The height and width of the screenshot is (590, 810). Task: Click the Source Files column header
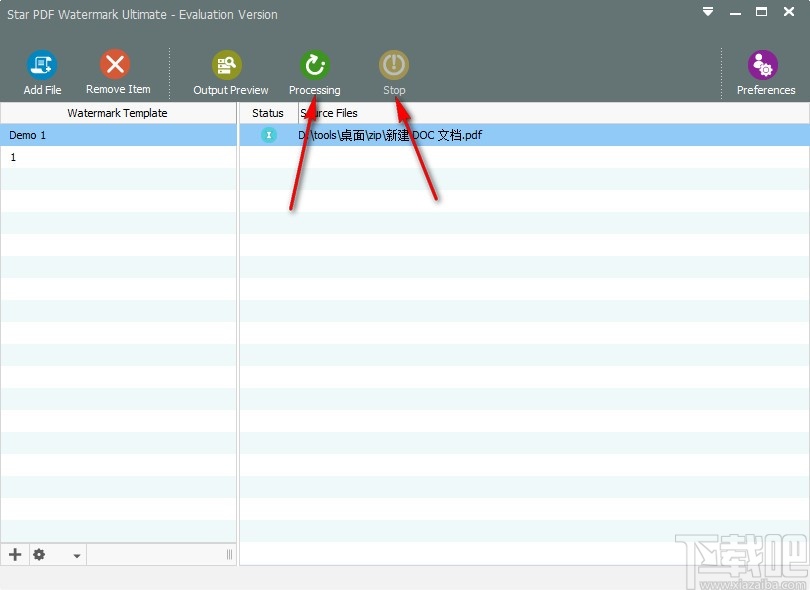554,113
